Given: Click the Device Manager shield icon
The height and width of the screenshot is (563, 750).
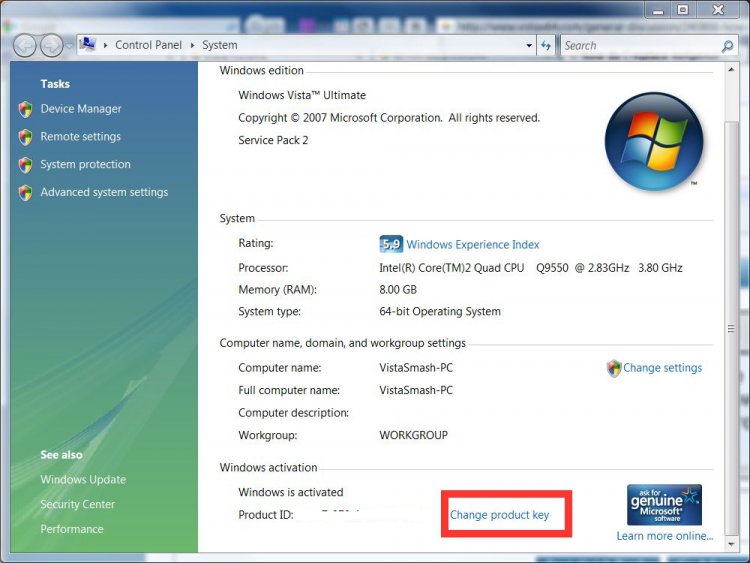Looking at the screenshot, I should [25, 109].
